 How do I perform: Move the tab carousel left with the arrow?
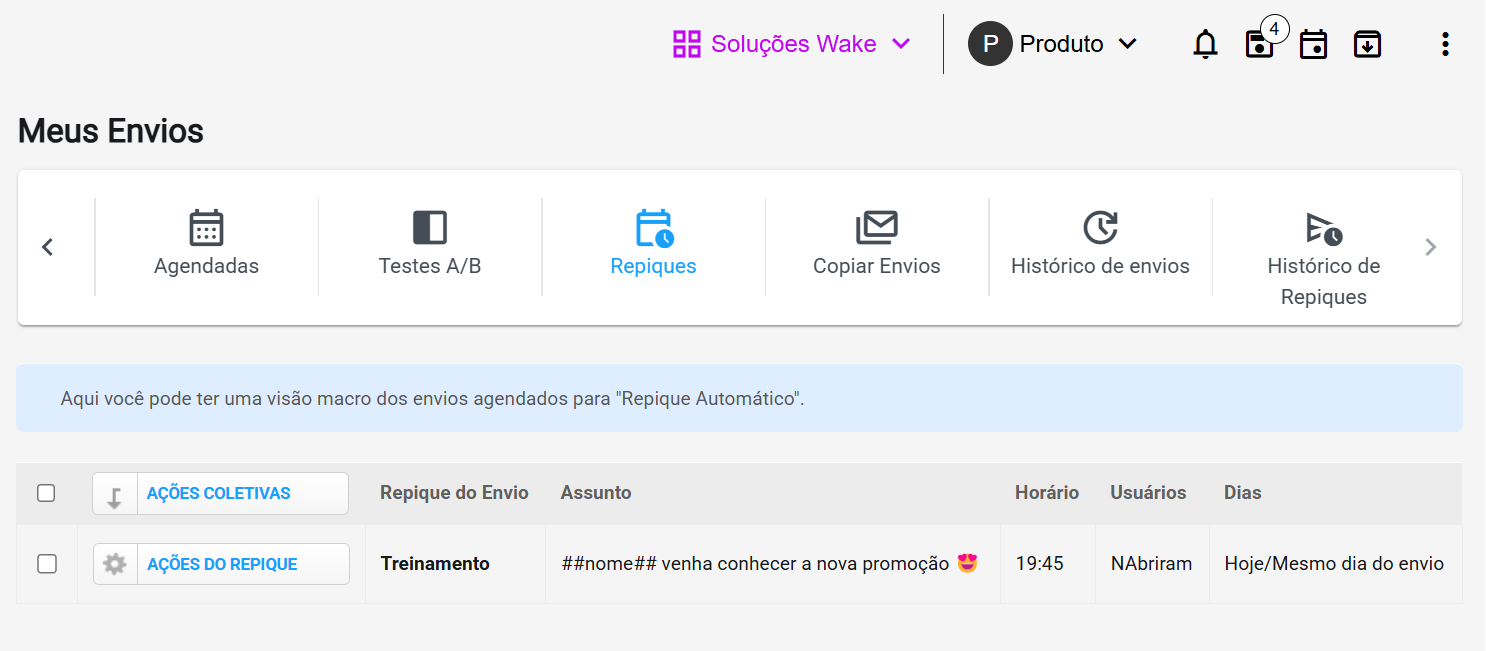pyautogui.click(x=48, y=247)
